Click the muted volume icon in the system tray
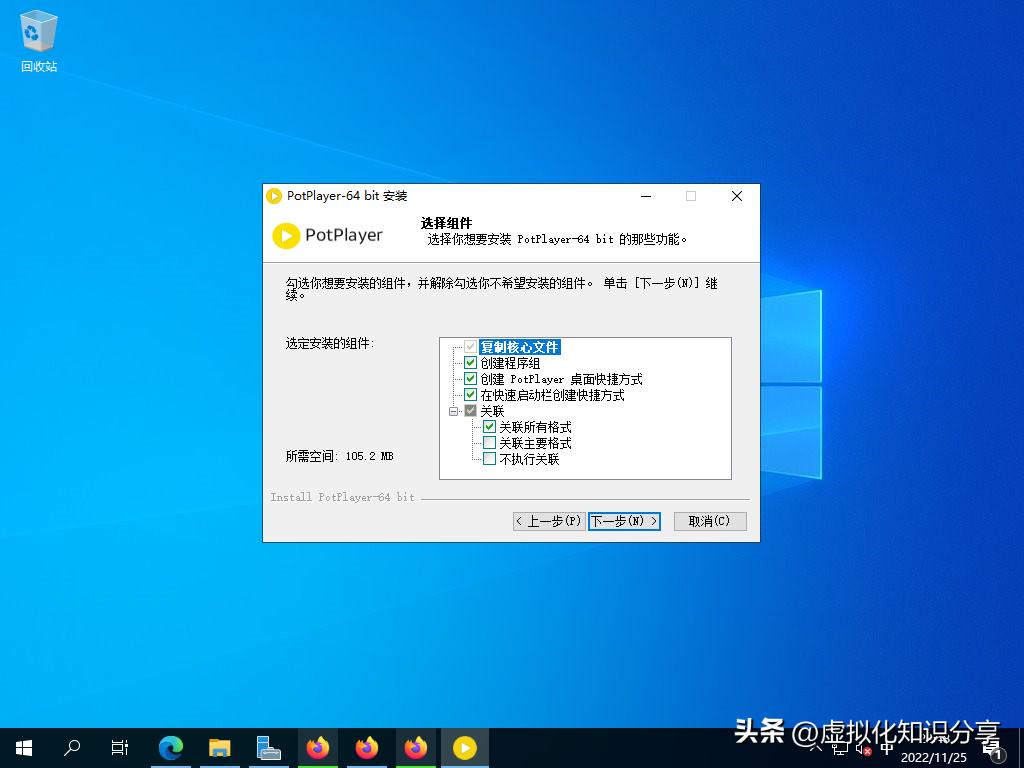This screenshot has width=1024, height=768. click(865, 749)
